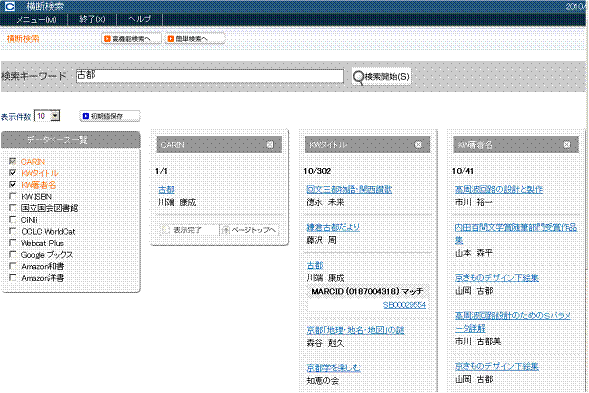589x393 pixels.
Task: Check the Google ブックス checkbox
Action: tap(13, 254)
